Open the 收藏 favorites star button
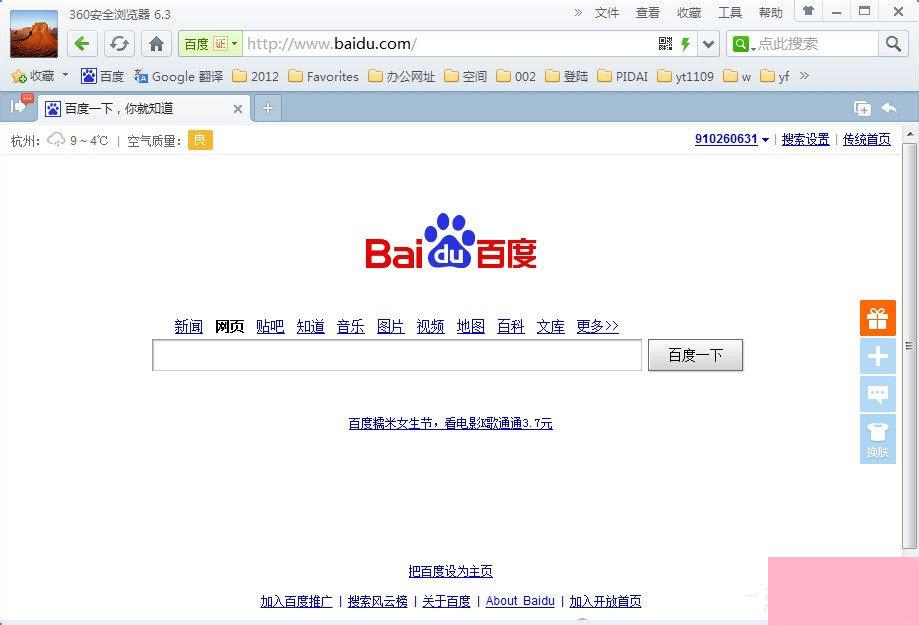The width and height of the screenshot is (919, 625). (33, 76)
